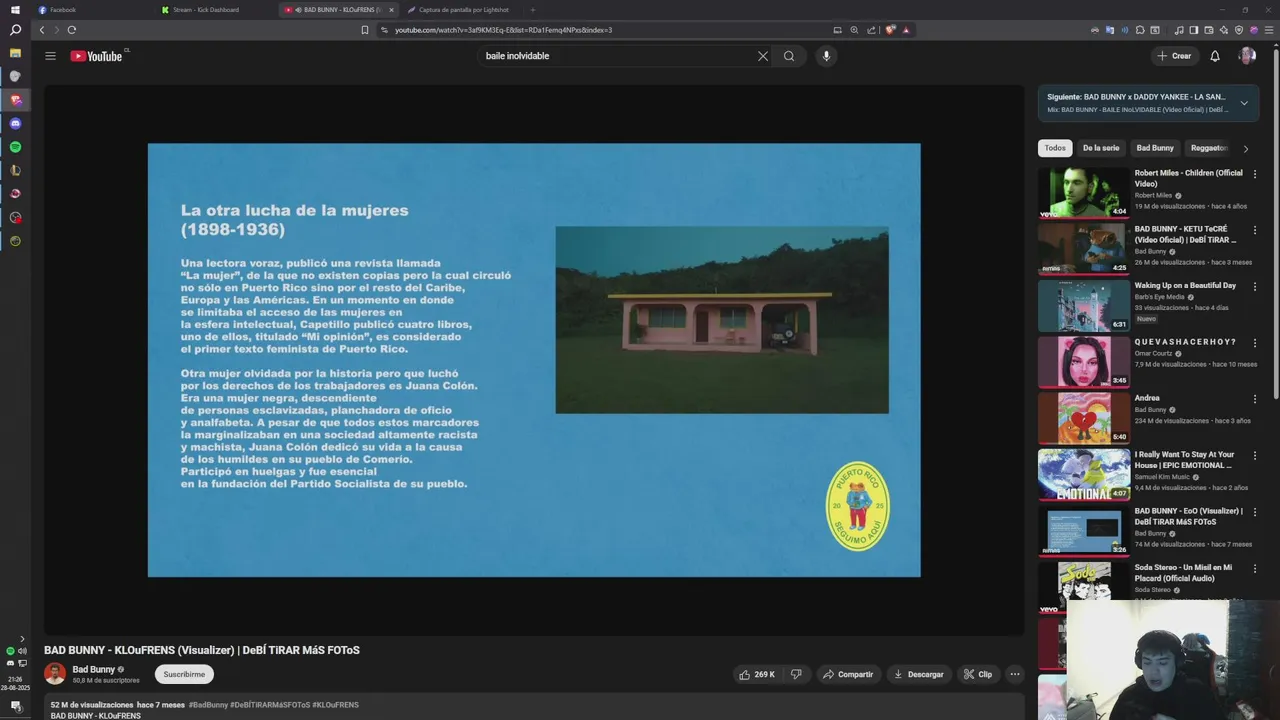
Task: Select the Bad Bunny filter chip
Action: pyautogui.click(x=1155, y=148)
